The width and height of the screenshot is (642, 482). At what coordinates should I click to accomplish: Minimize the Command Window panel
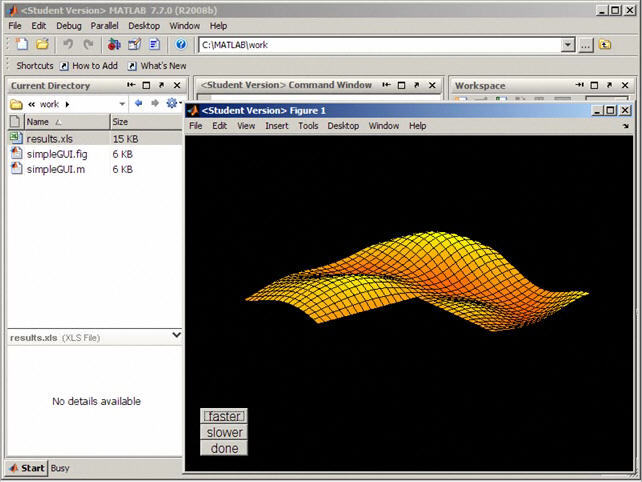386,85
